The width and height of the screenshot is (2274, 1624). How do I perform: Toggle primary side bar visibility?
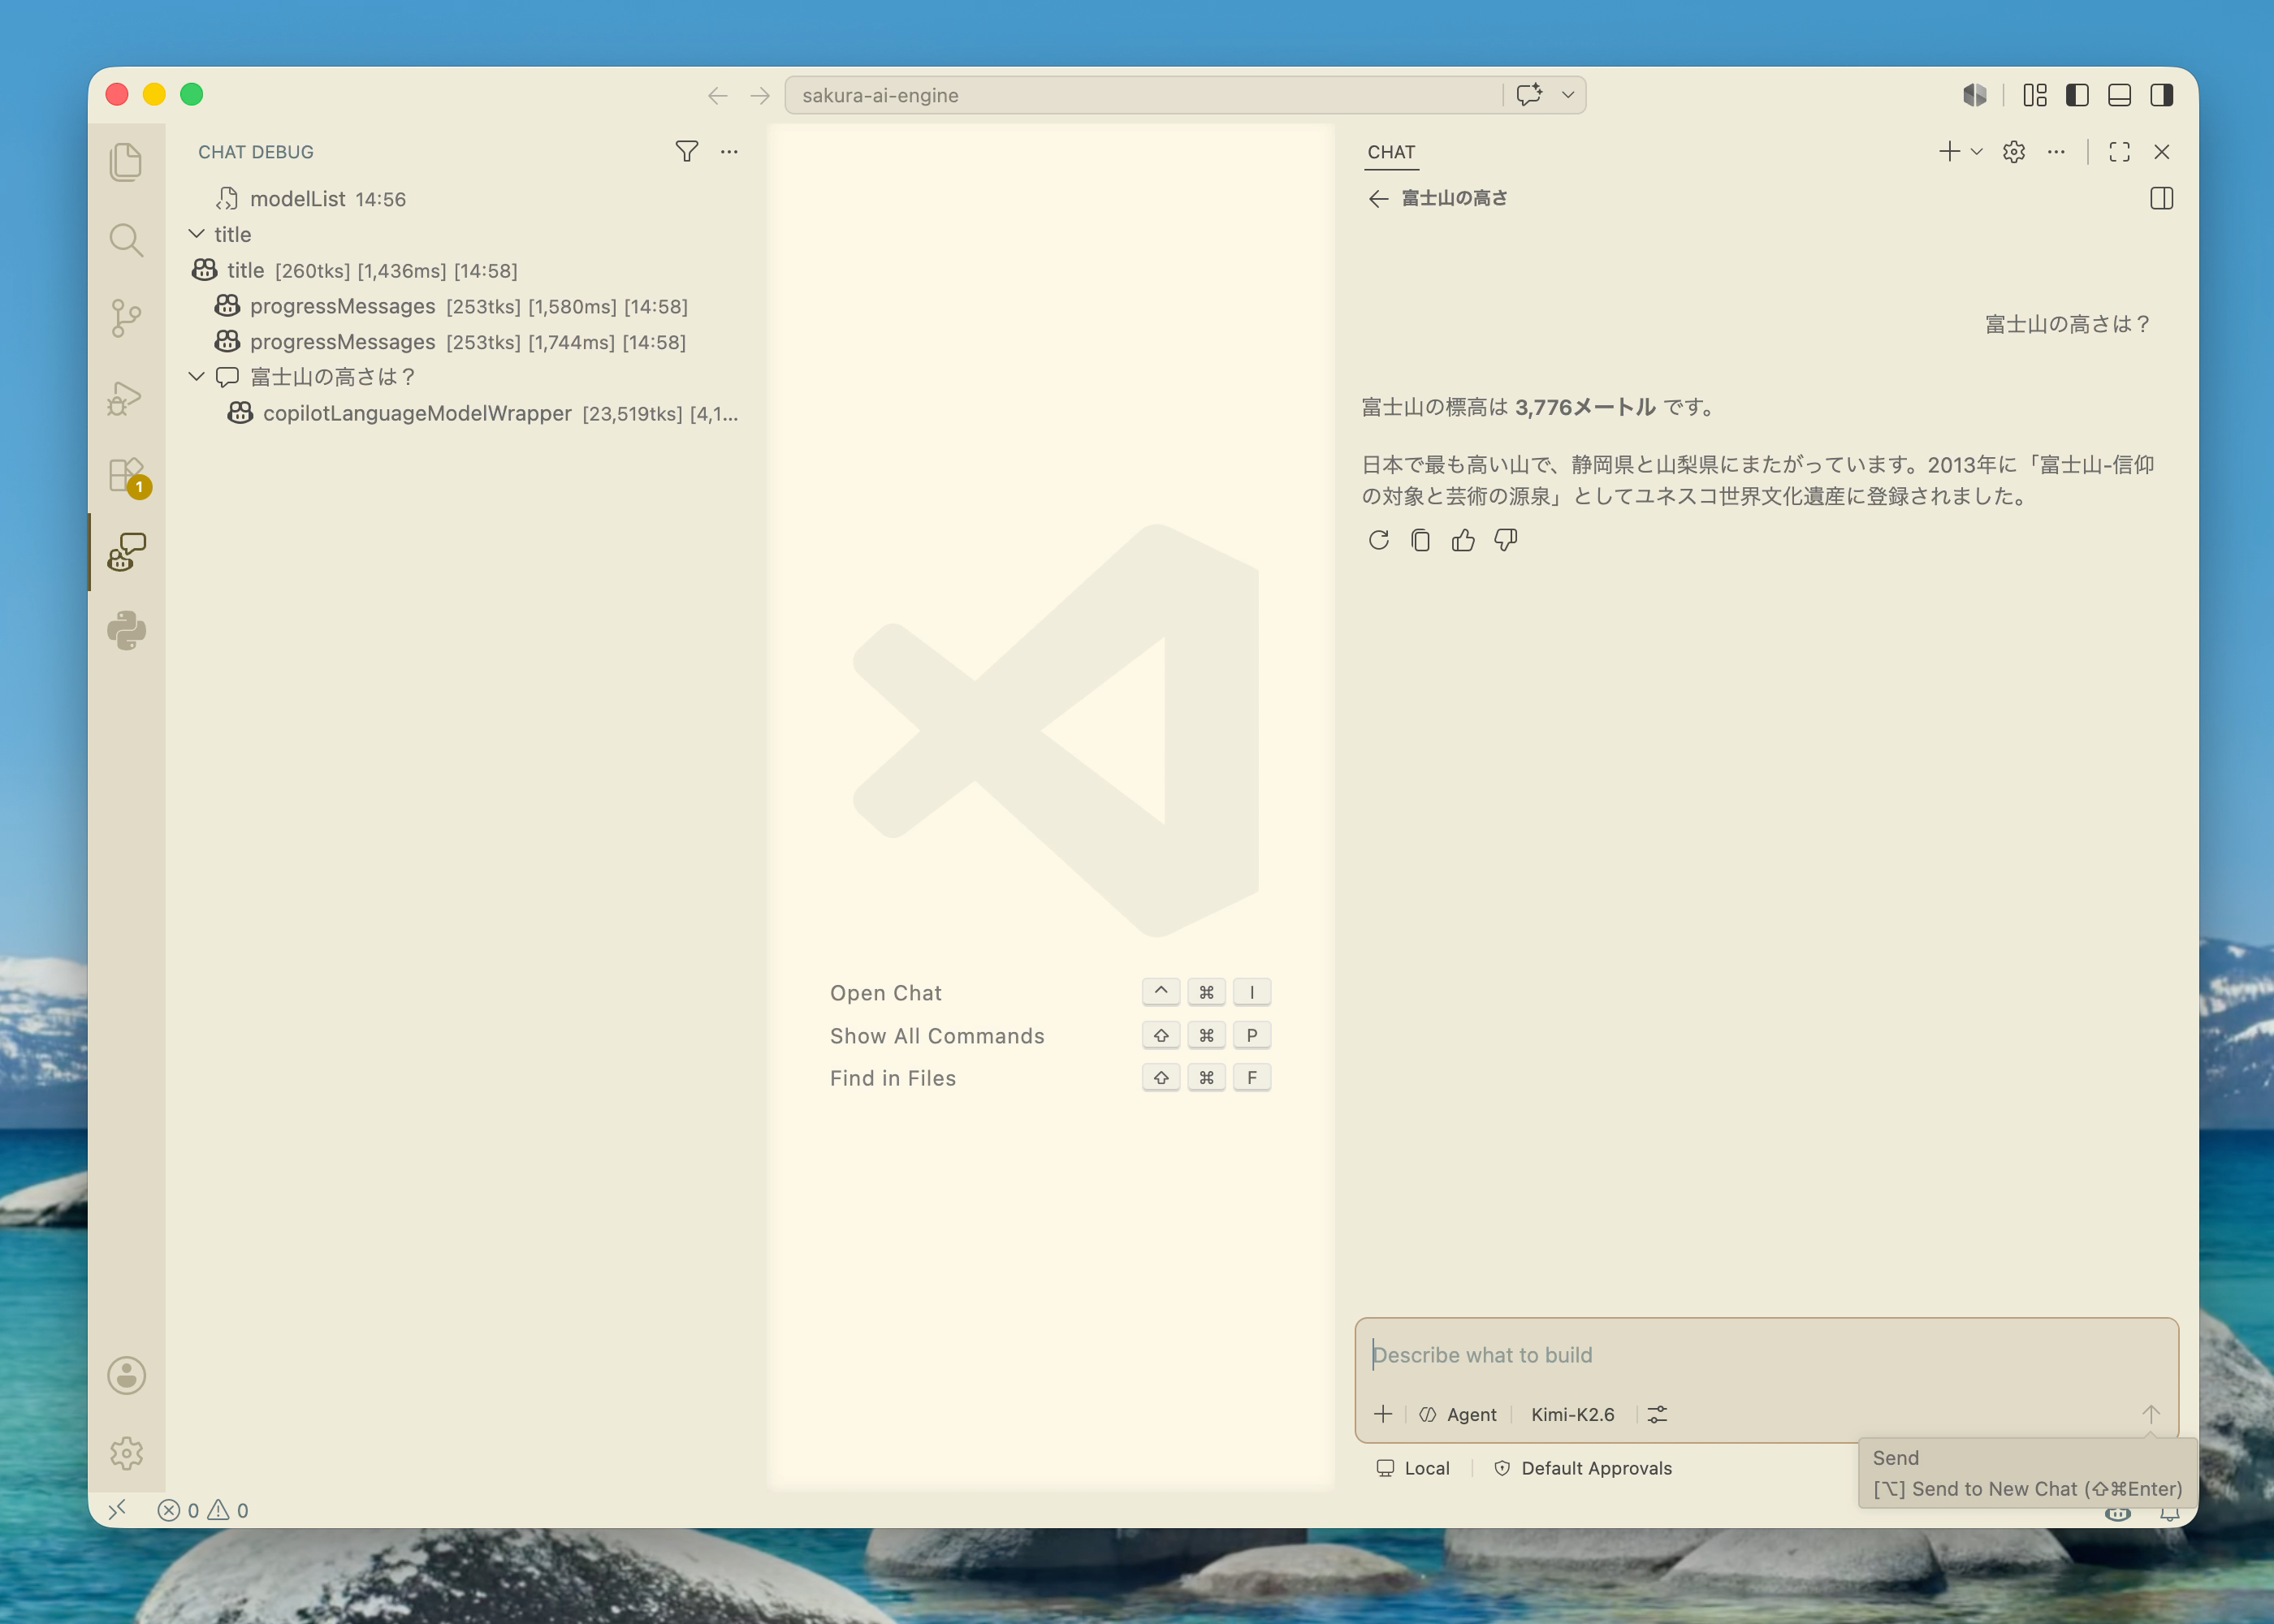(x=2077, y=95)
